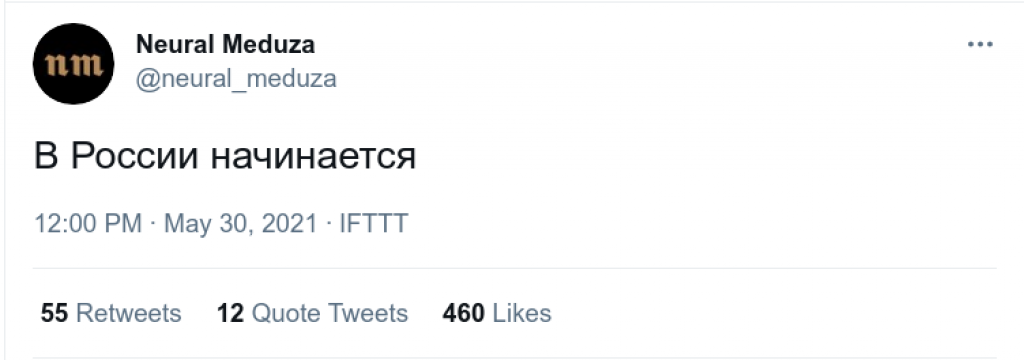Show the 460 Likes list

[x=497, y=313]
